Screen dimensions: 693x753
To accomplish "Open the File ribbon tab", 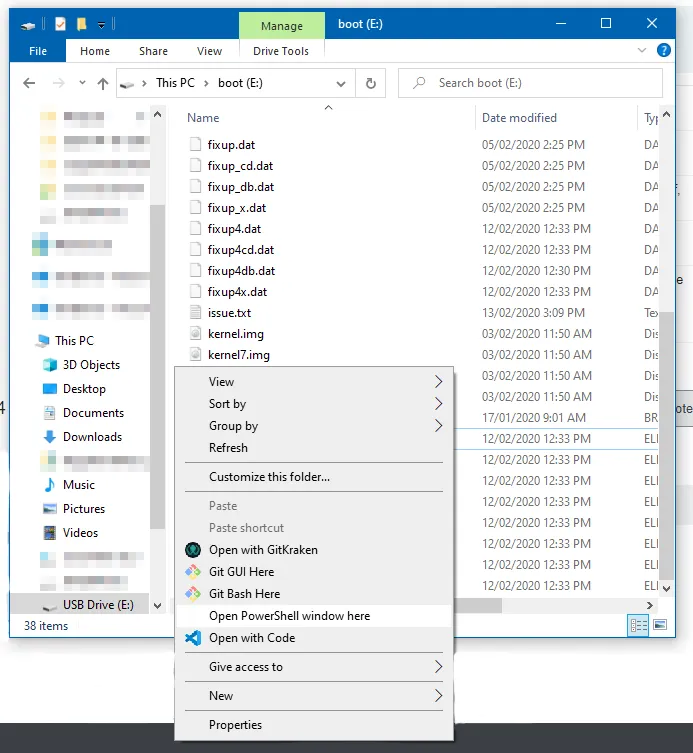I will 38,51.
